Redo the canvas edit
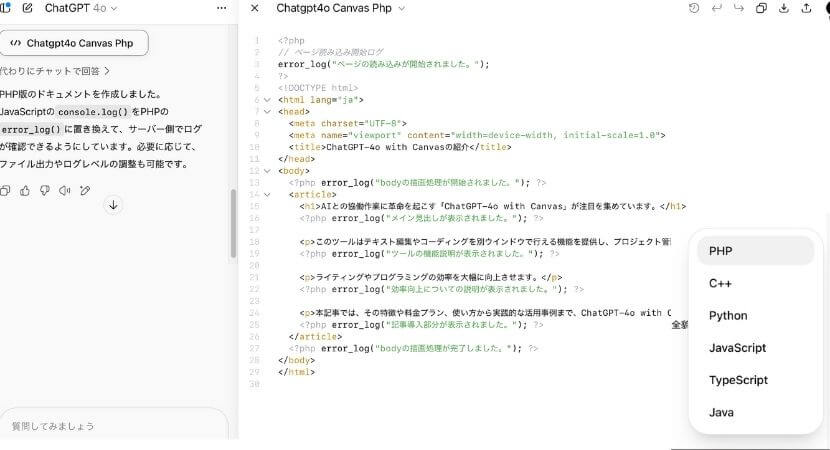 point(738,8)
